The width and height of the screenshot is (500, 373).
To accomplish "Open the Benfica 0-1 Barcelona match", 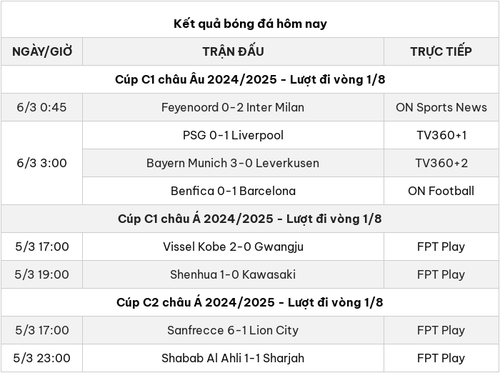I will [x=233, y=191].
